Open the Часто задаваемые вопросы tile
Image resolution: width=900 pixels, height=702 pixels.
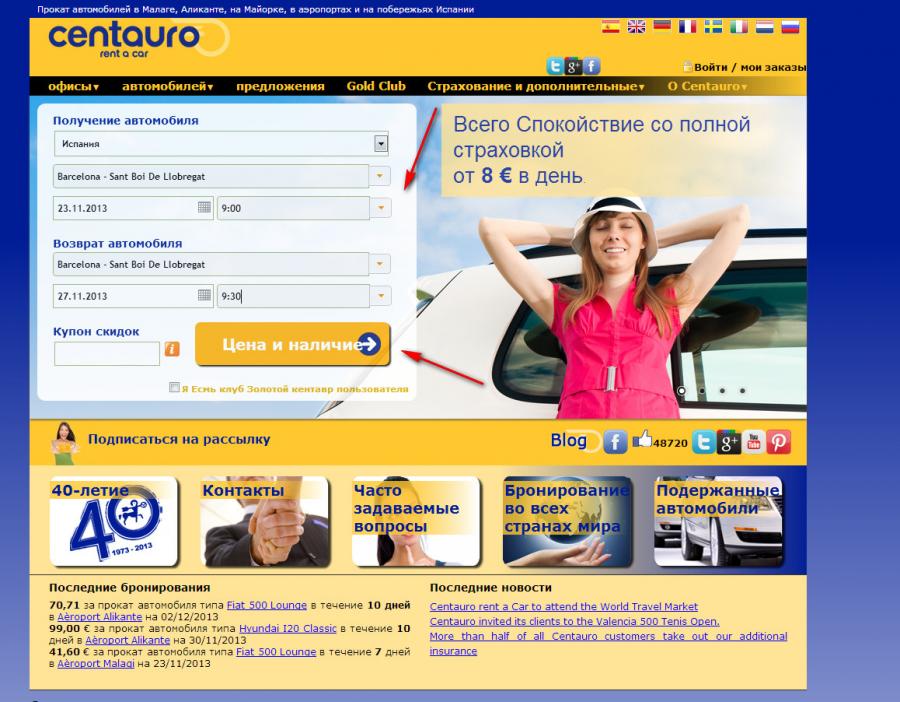pos(416,521)
